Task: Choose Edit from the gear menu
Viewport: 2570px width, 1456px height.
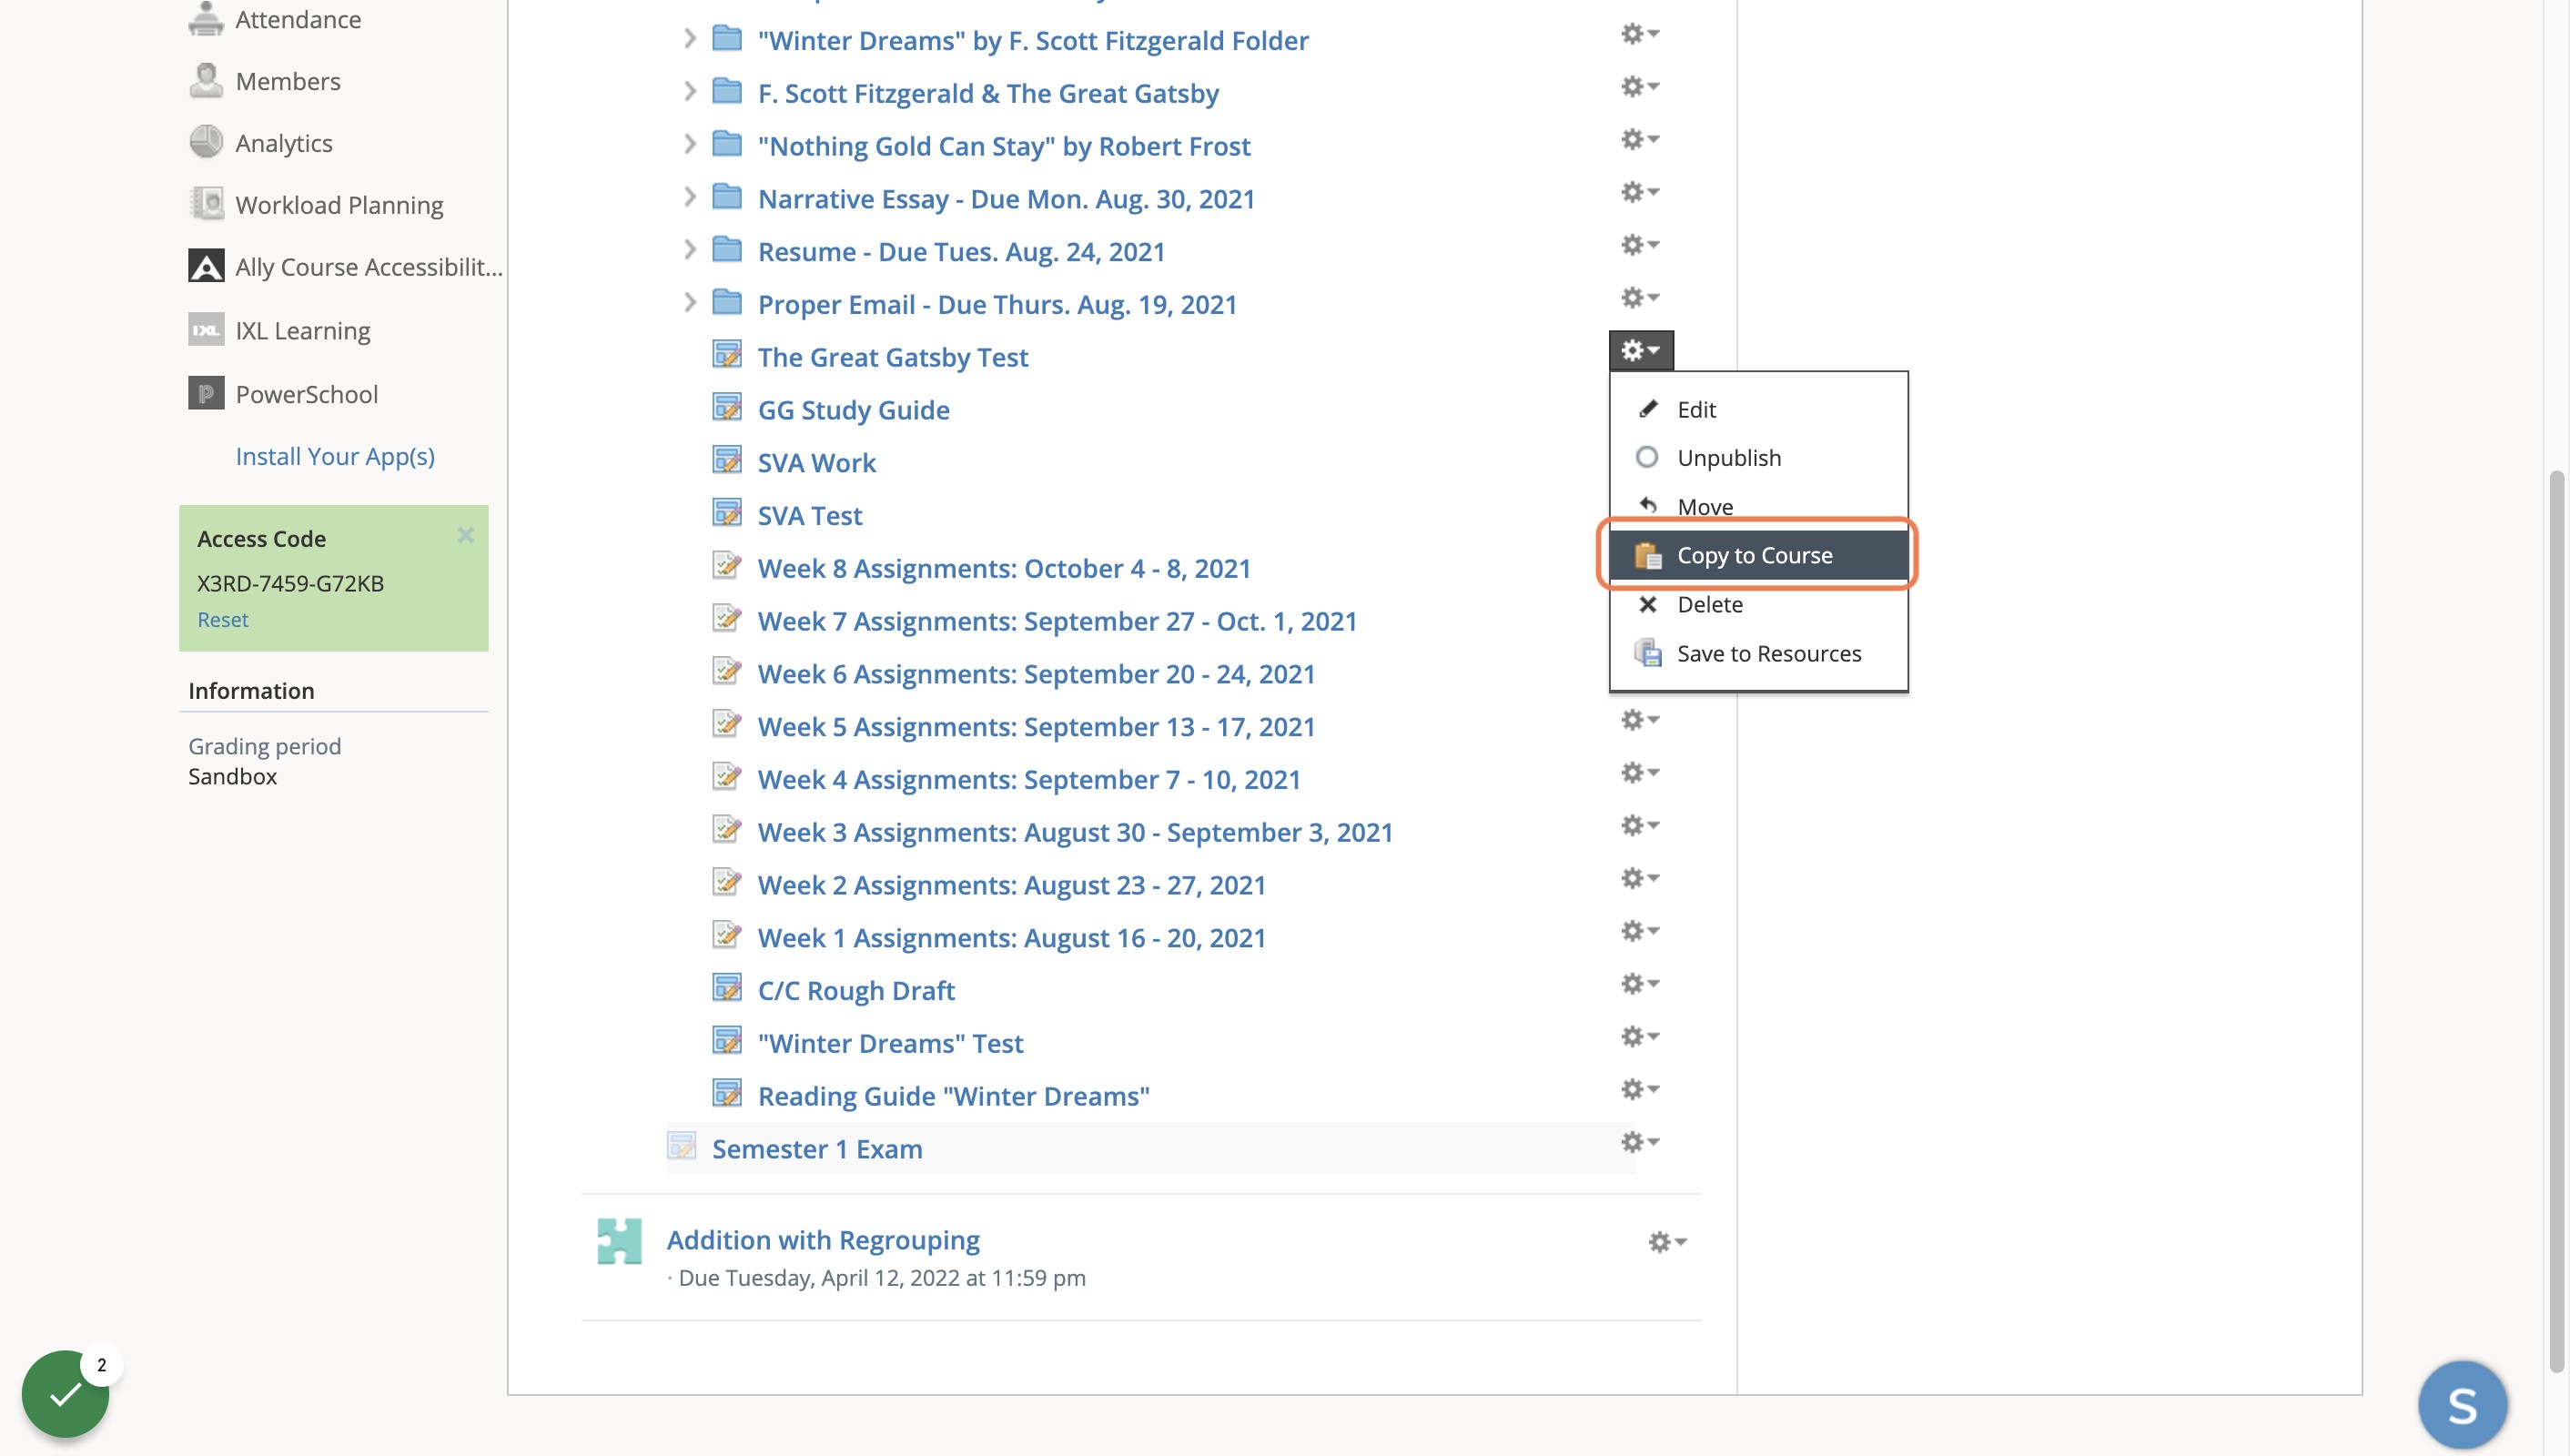Action: click(x=1758, y=409)
